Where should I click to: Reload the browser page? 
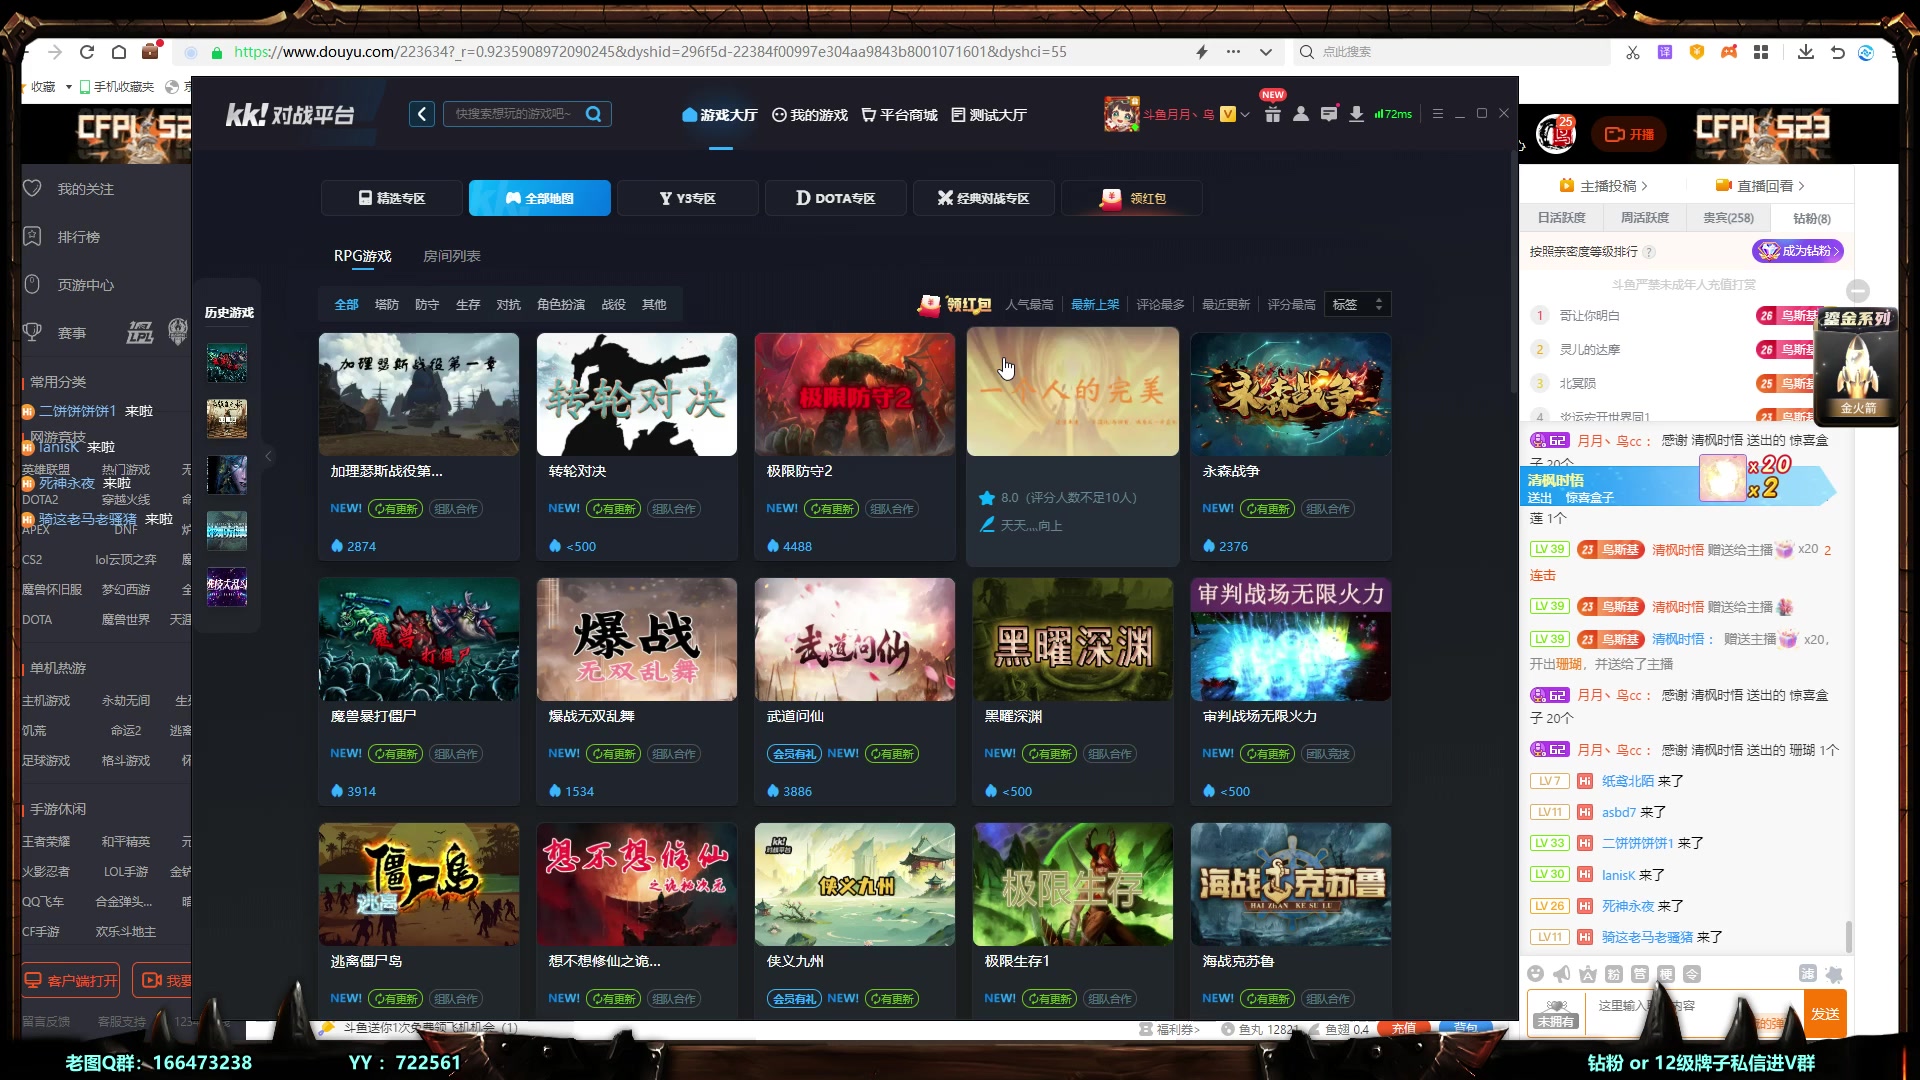click(x=87, y=52)
